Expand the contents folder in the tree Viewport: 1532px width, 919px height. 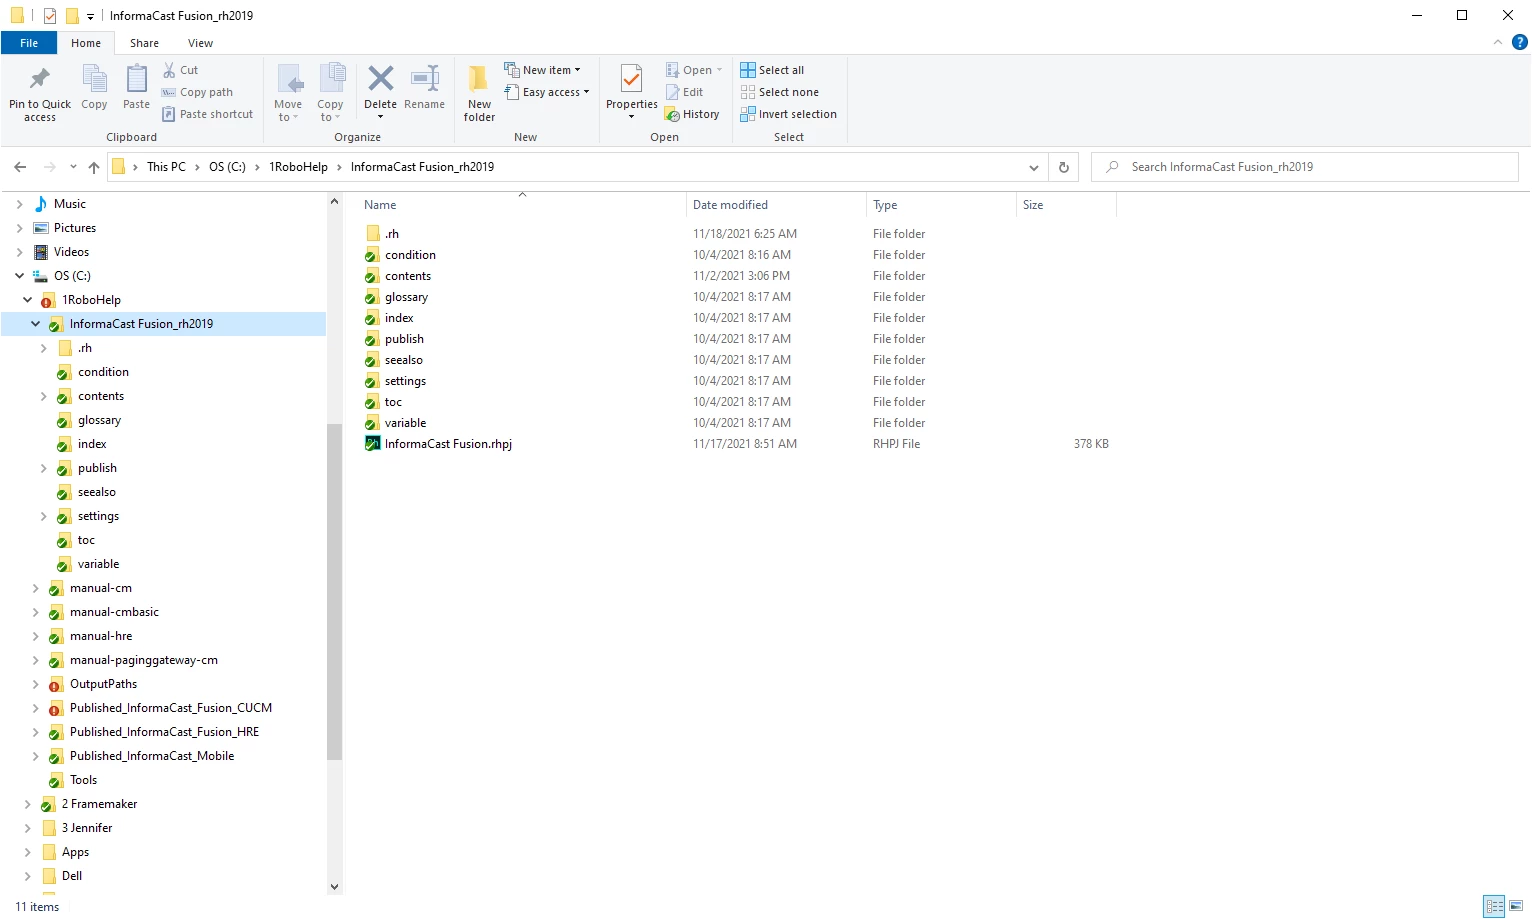(x=43, y=396)
